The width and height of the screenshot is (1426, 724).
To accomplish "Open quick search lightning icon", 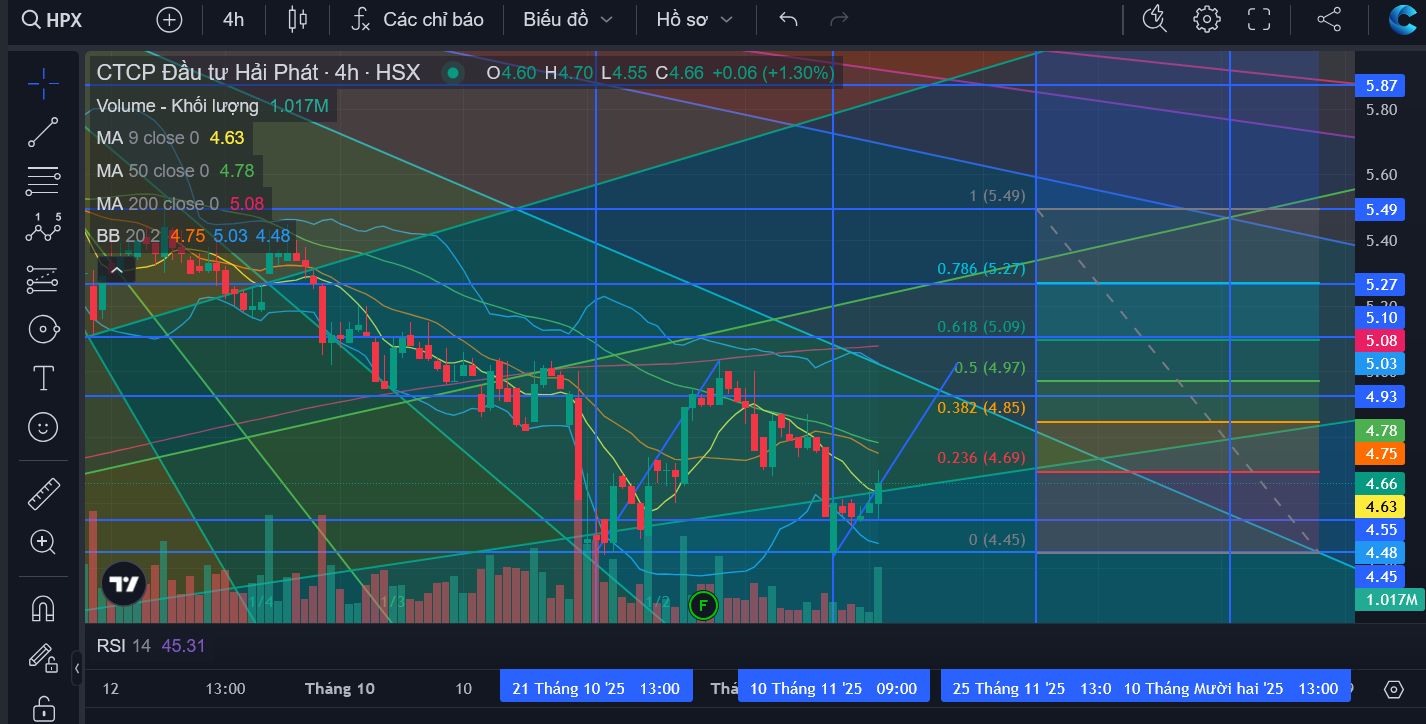I will pyautogui.click(x=1154, y=19).
